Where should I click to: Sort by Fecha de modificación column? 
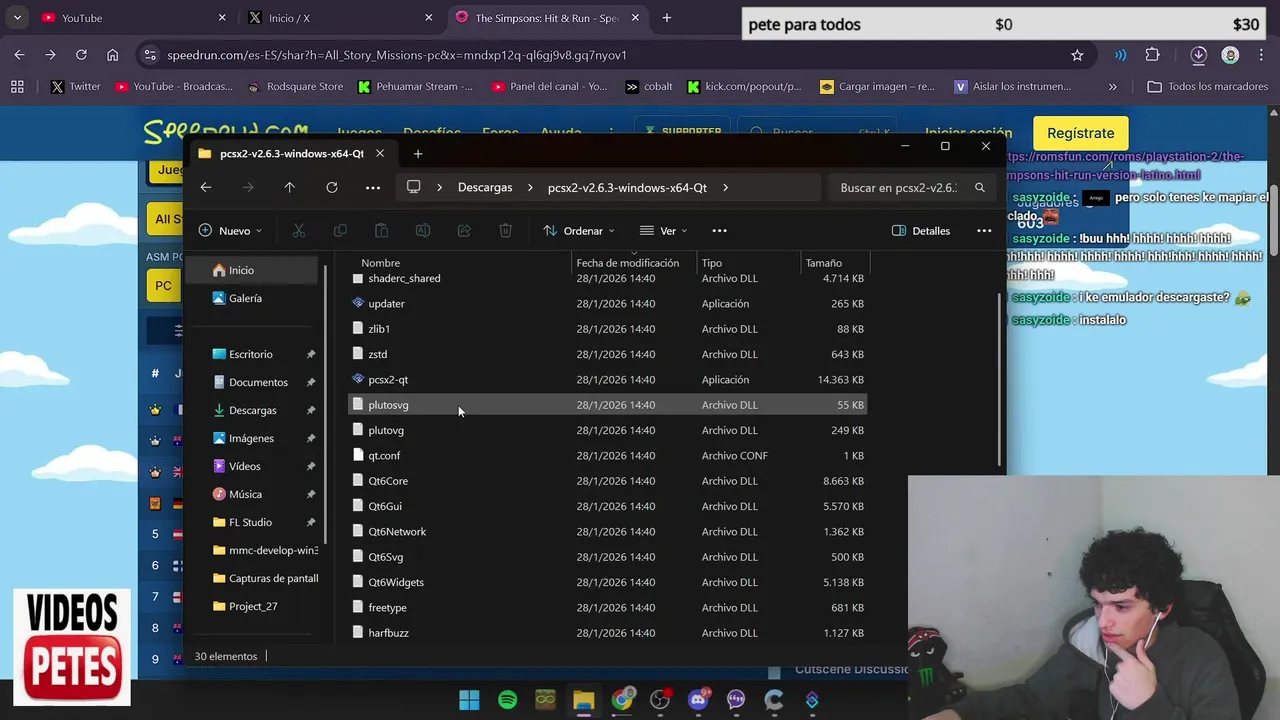point(628,263)
